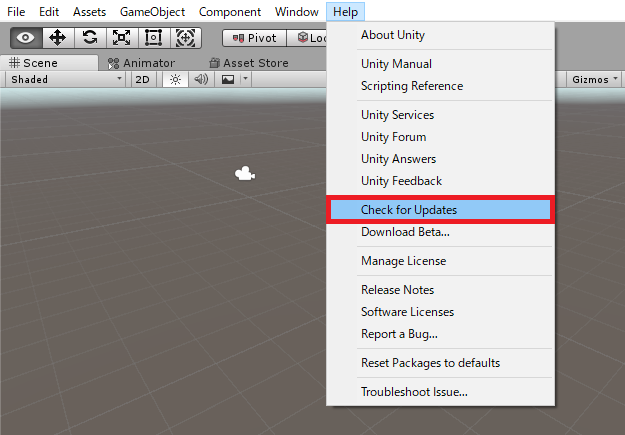Choose Download Beta...

click(440, 232)
